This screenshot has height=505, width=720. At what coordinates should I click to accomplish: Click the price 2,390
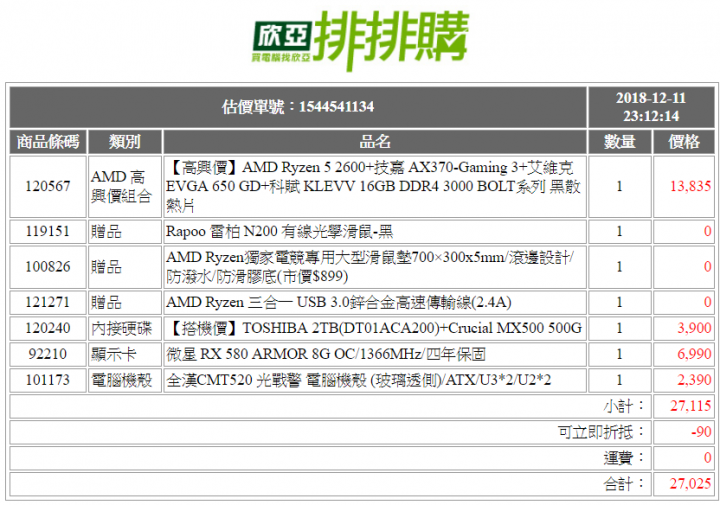click(x=694, y=380)
